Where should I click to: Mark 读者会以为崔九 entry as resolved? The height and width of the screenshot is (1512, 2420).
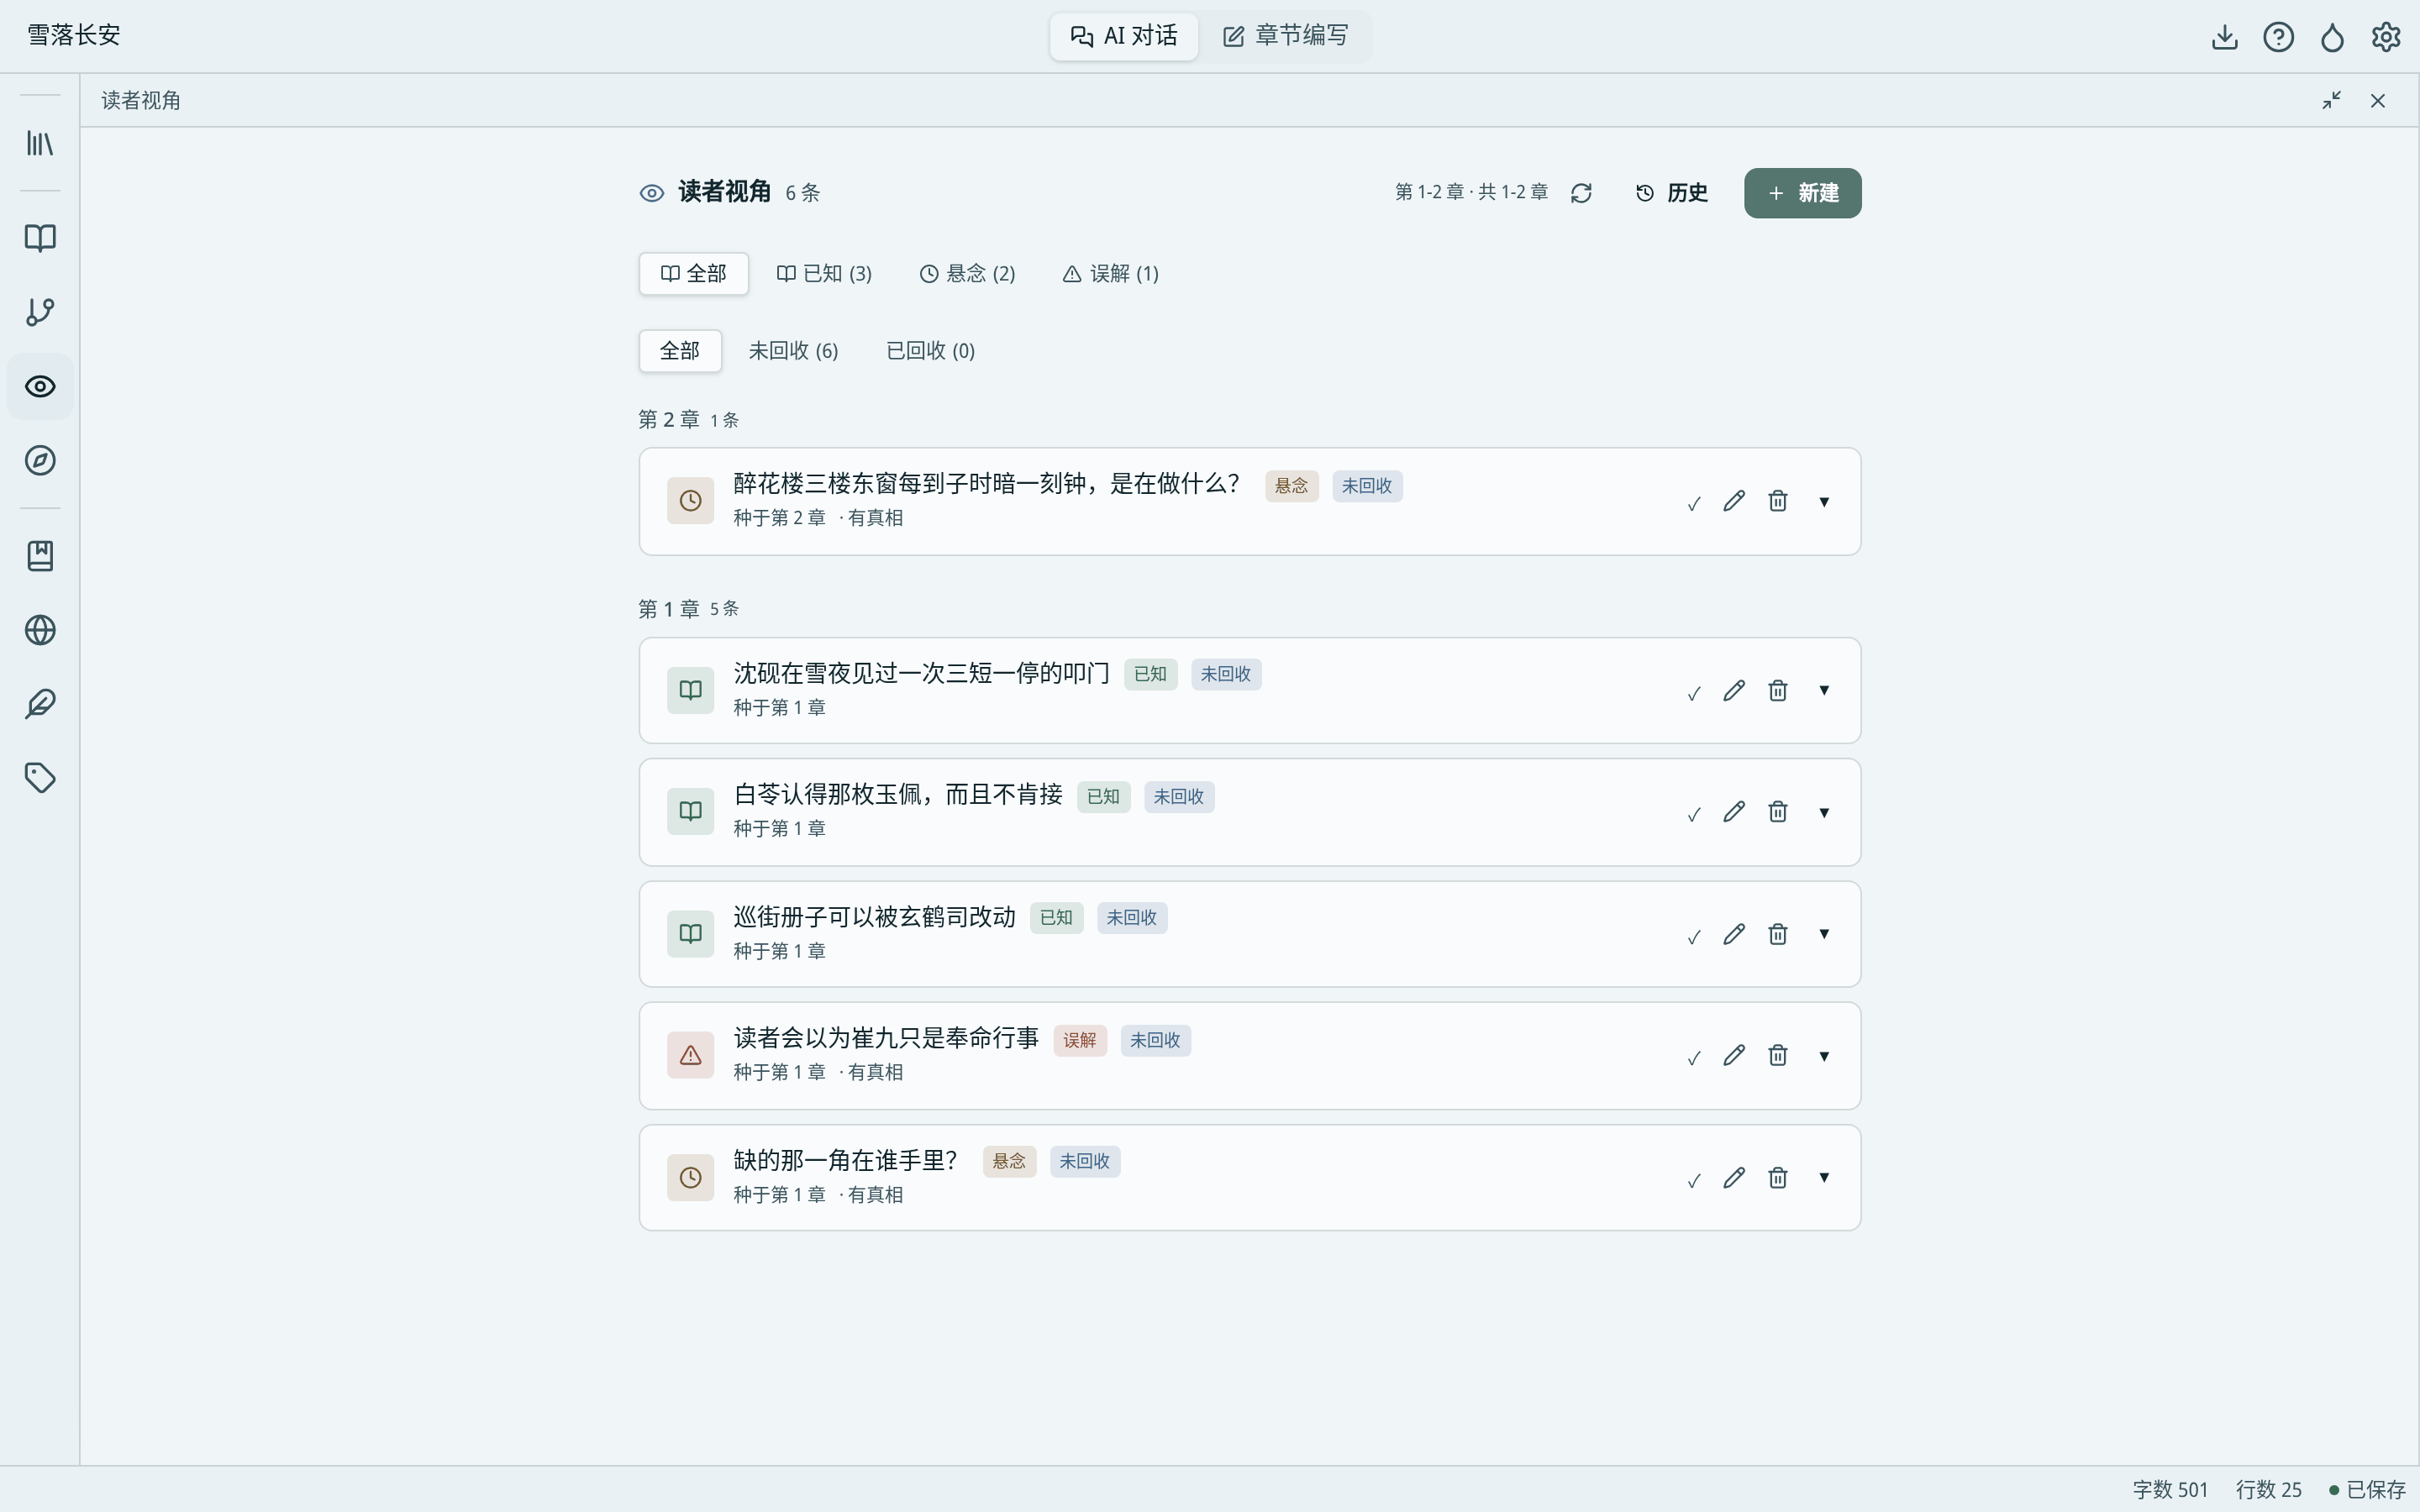[x=1693, y=1058]
